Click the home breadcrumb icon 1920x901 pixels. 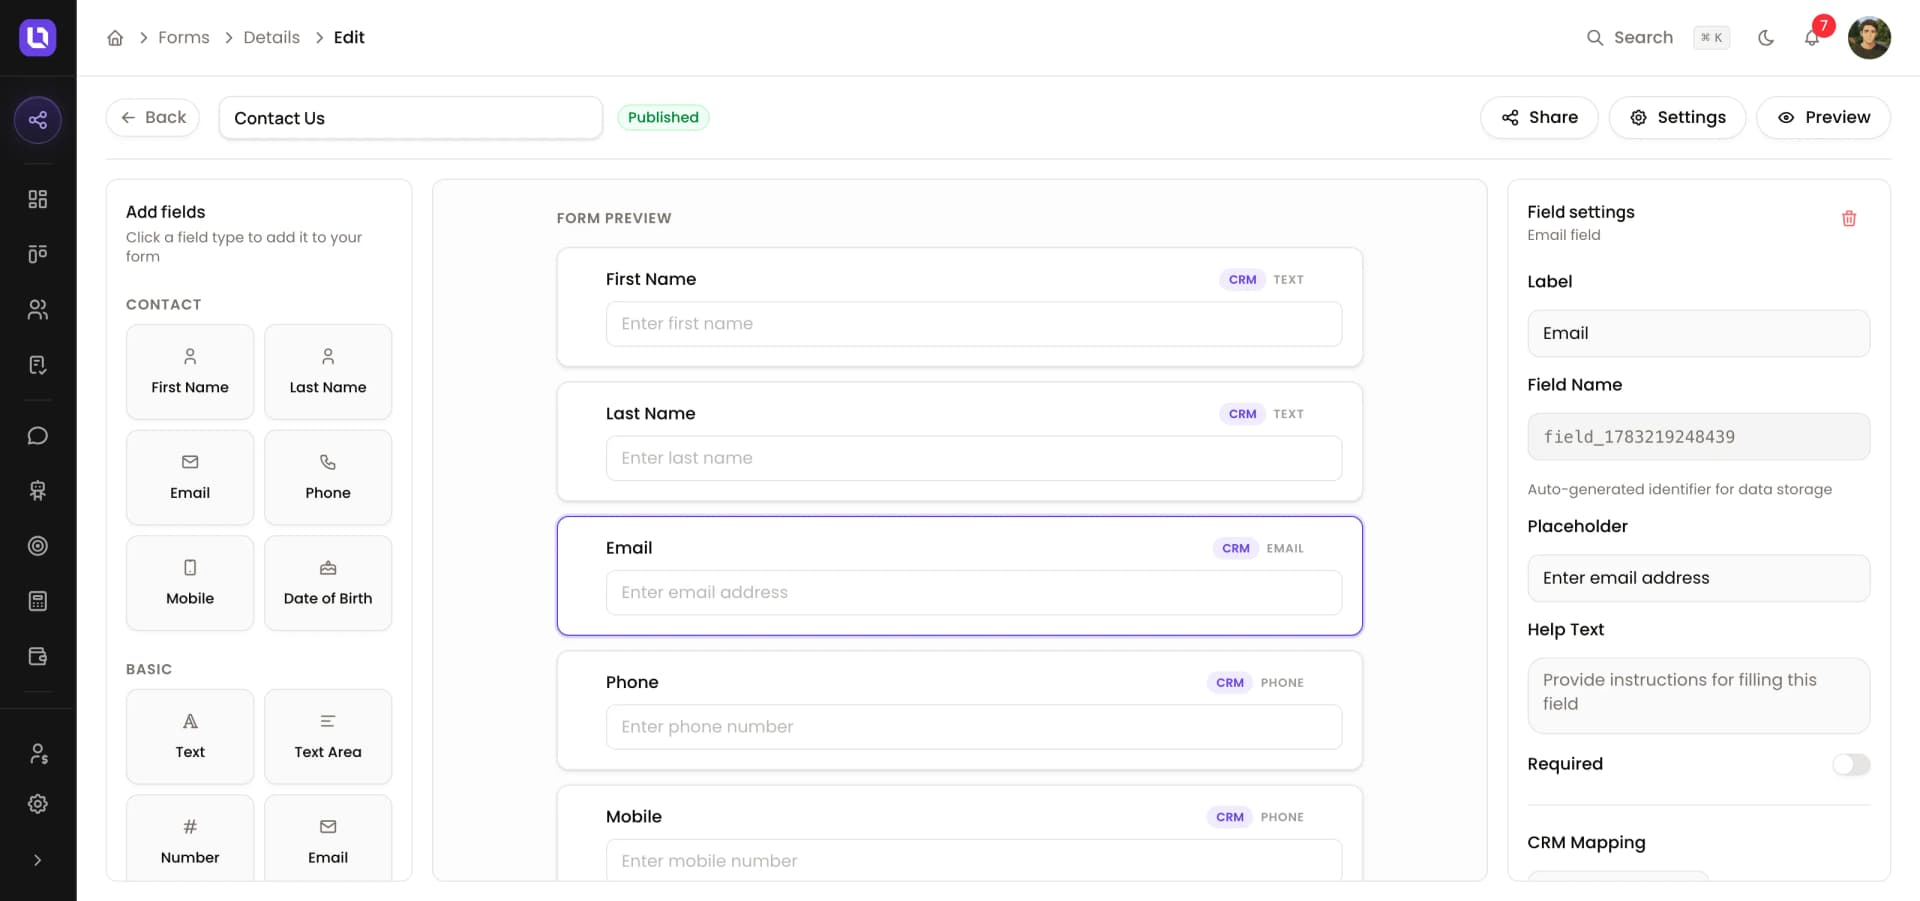coord(115,38)
